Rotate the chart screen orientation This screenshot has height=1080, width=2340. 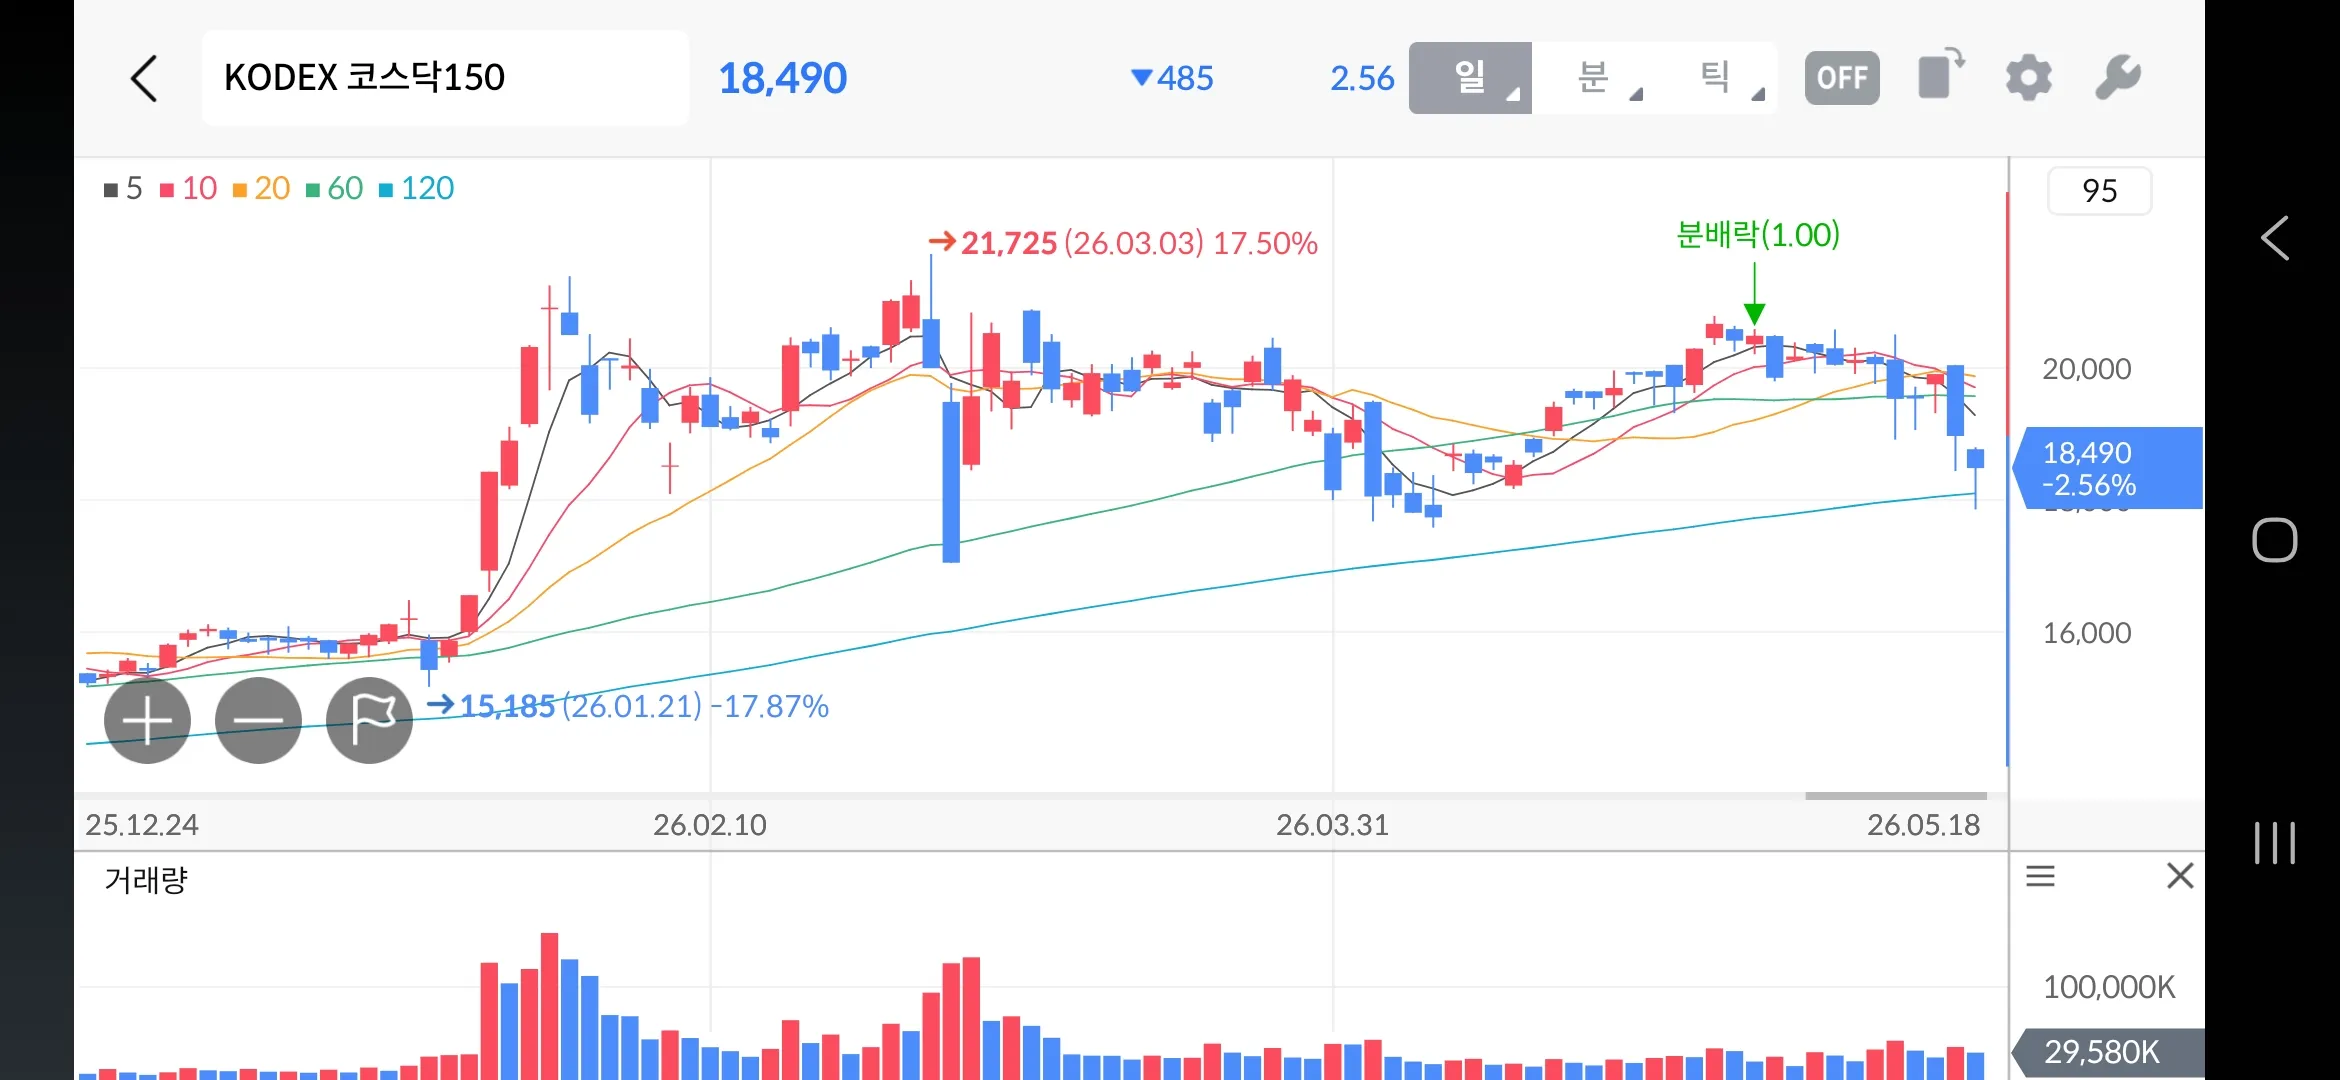(1941, 75)
